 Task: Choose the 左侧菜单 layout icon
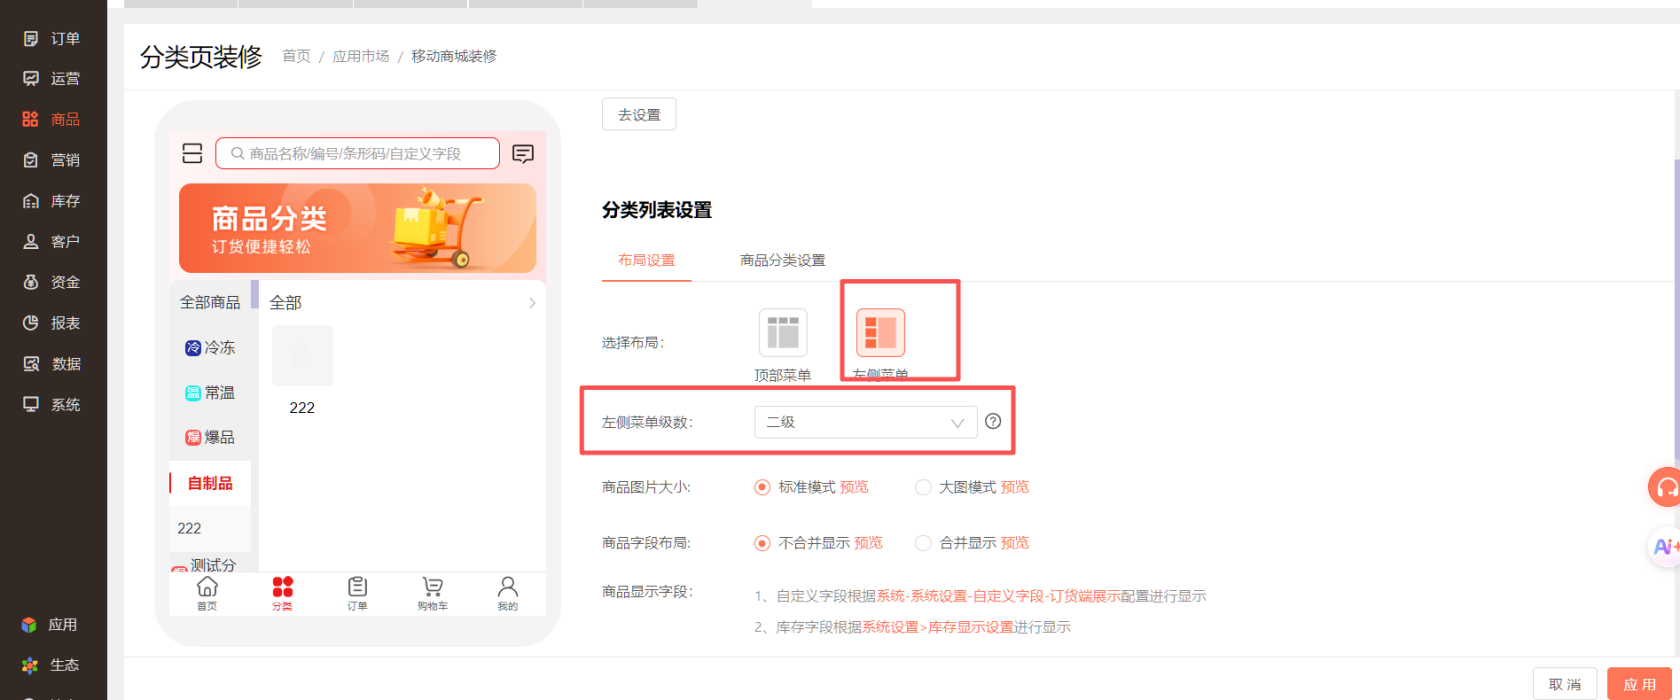(880, 333)
